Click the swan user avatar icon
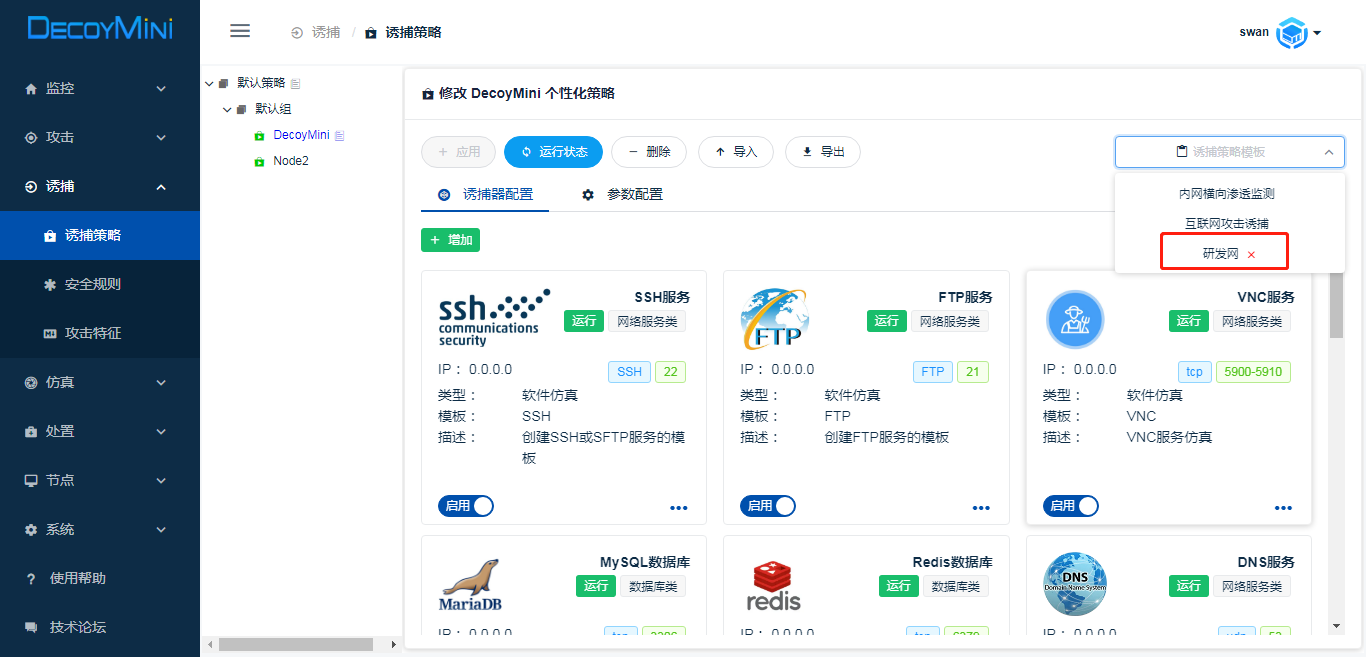Viewport: 1366px width, 657px height. point(1292,32)
